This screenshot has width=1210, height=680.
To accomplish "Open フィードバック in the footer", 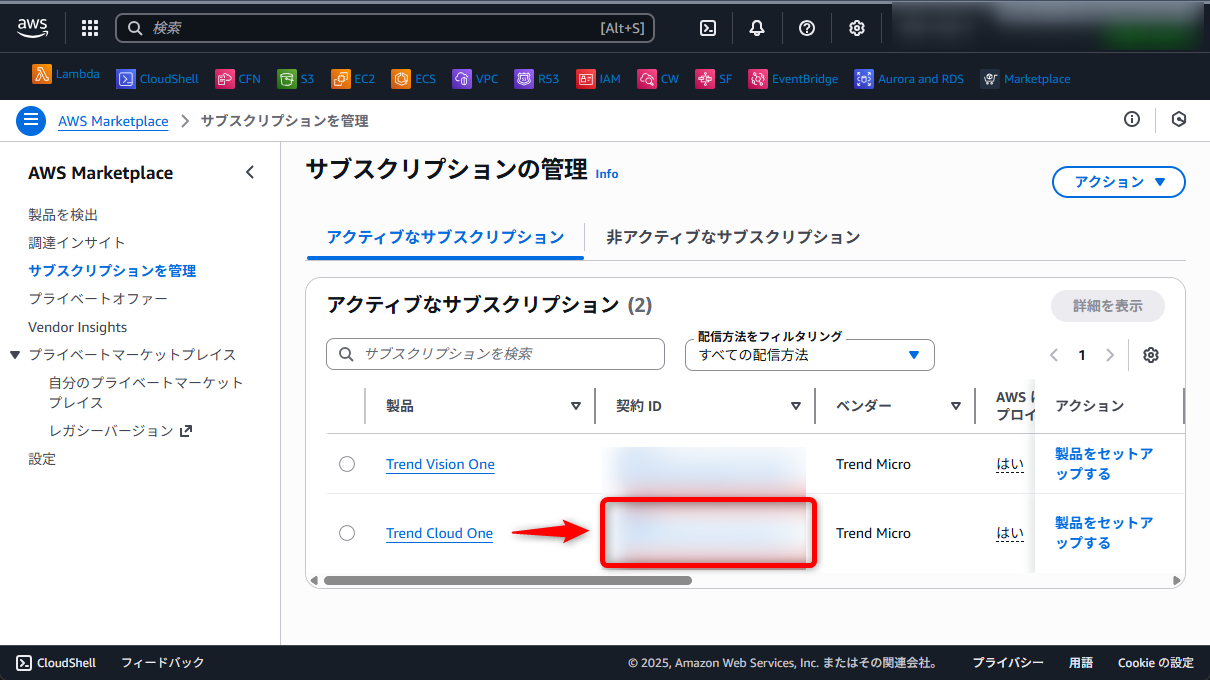I will pos(163,663).
